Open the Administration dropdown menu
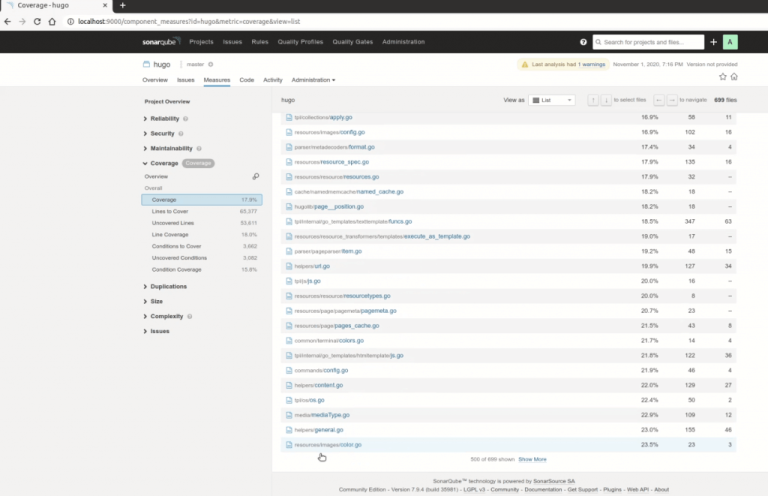The height and width of the screenshot is (496, 768). pos(313,79)
